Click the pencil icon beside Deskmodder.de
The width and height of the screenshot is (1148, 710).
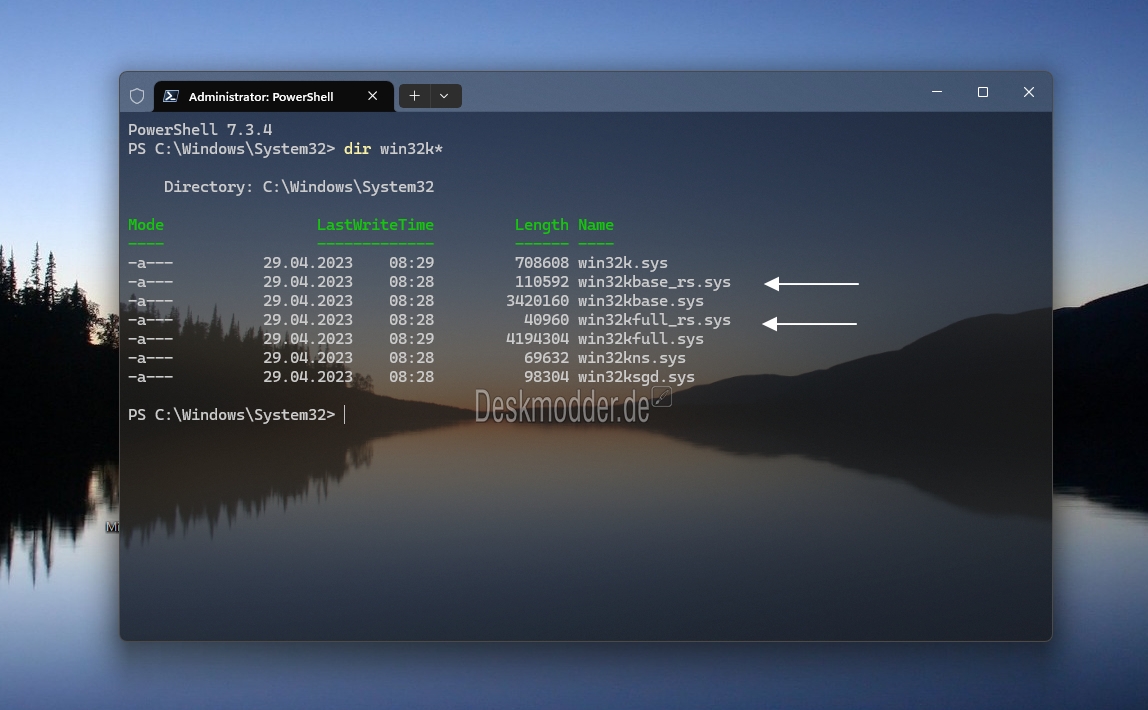point(661,397)
